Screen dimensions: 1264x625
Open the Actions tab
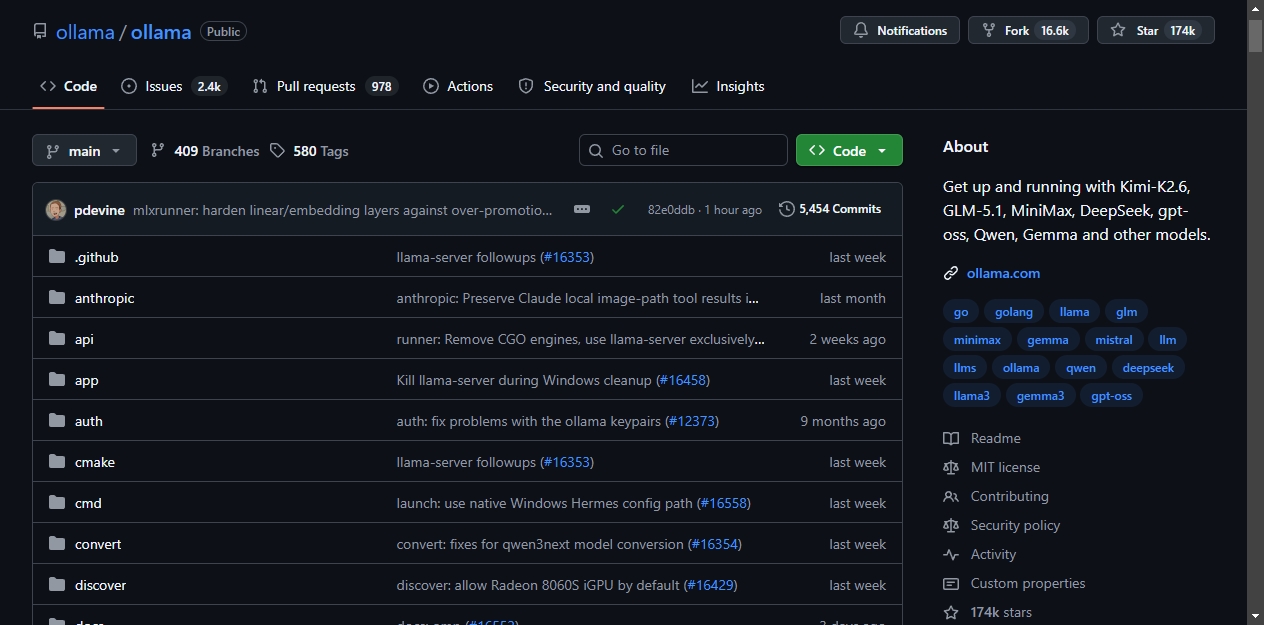tap(458, 86)
